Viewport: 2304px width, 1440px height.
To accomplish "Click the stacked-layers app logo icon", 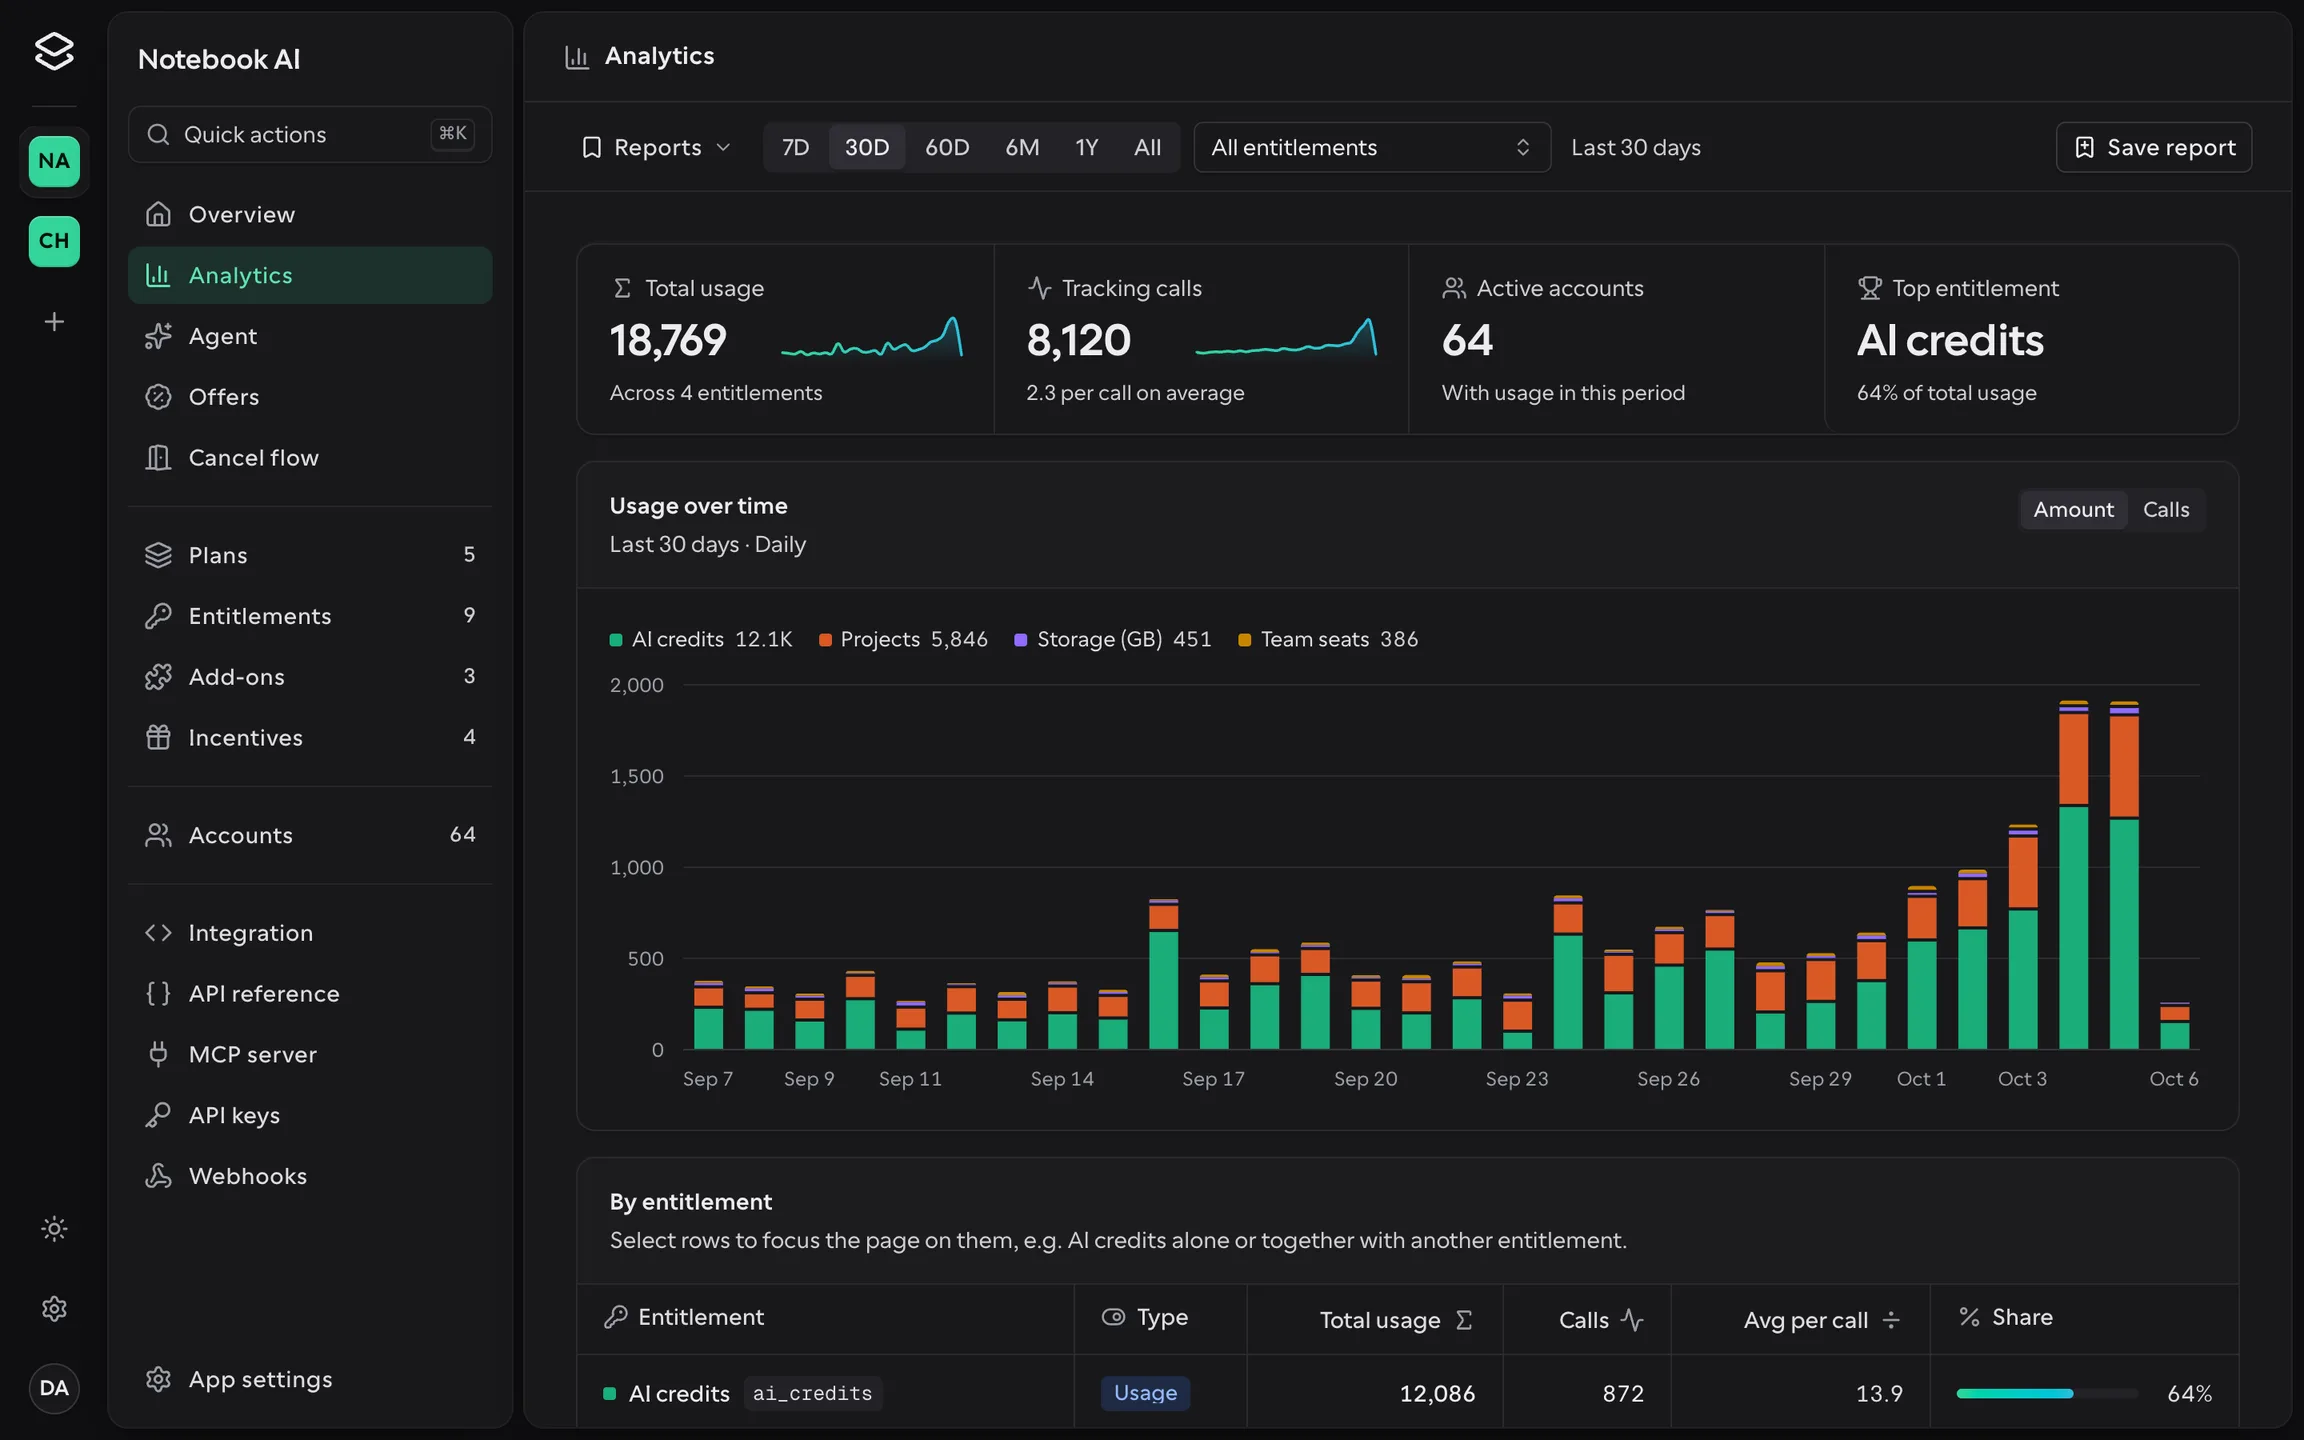I will click(x=54, y=51).
